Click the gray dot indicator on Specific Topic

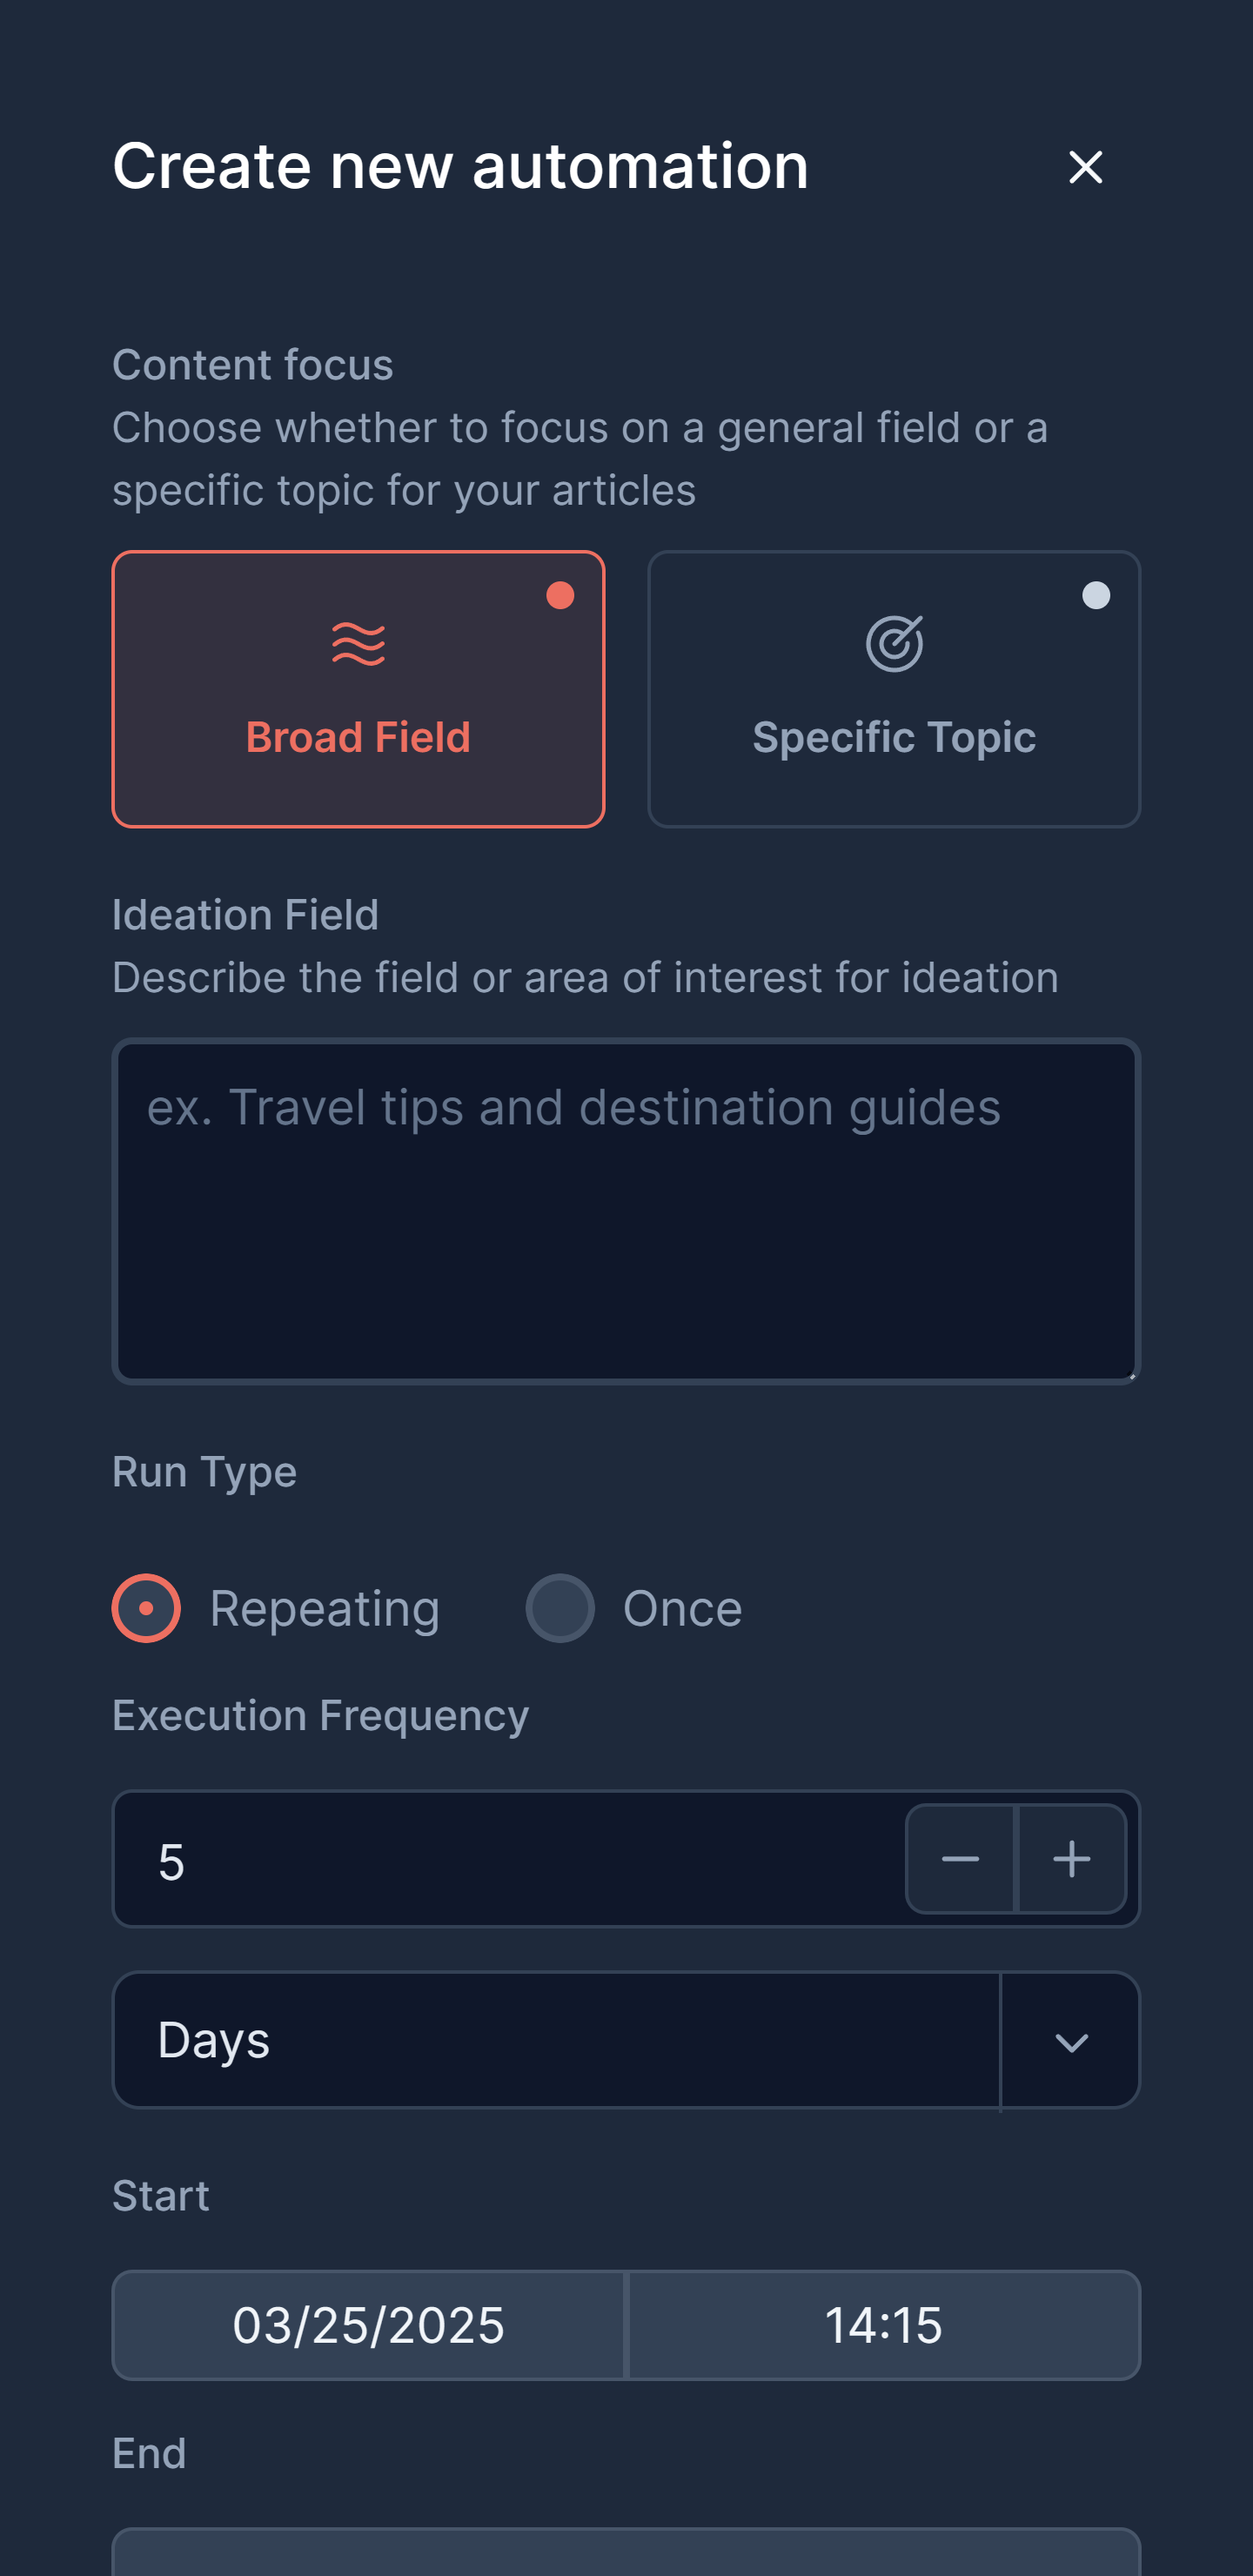(1096, 596)
